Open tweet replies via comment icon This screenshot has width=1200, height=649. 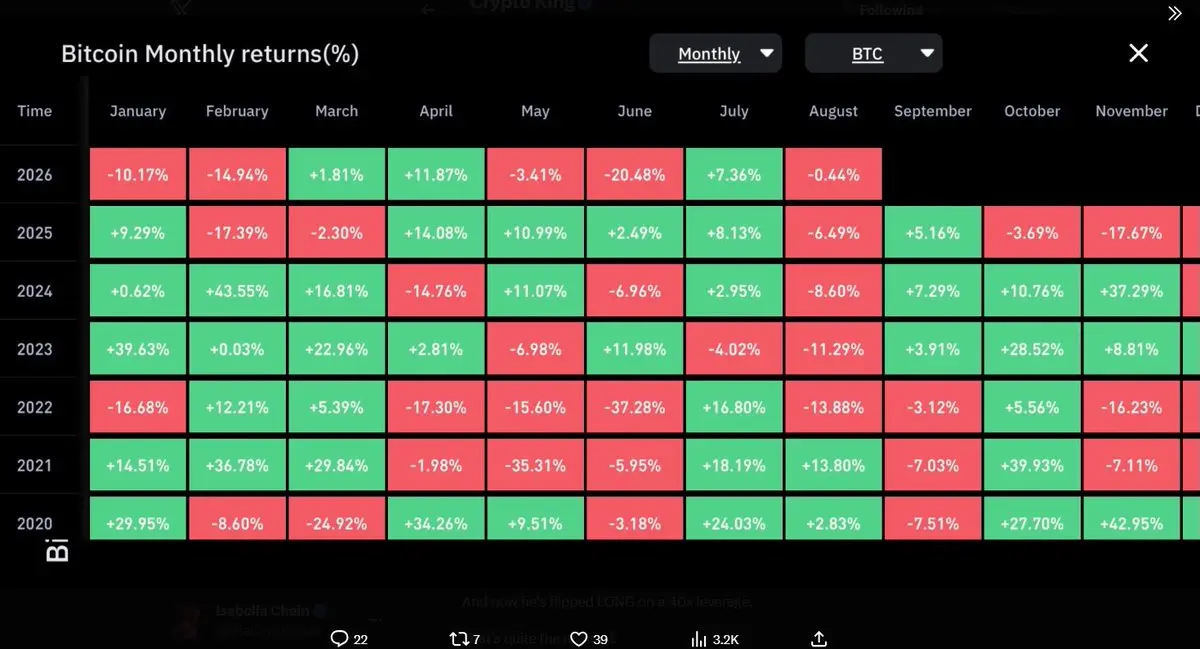[x=339, y=638]
